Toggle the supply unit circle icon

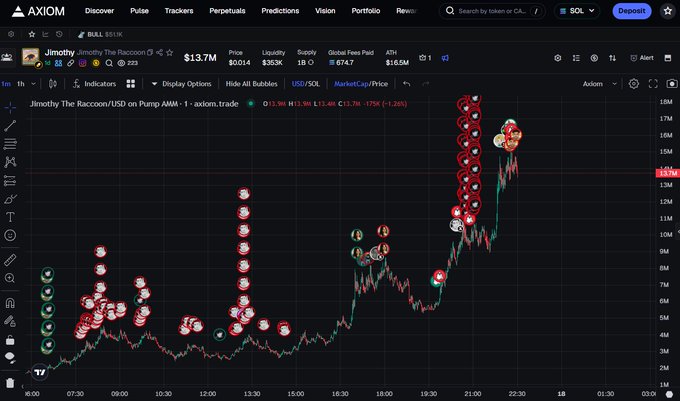pyautogui.click(x=311, y=63)
